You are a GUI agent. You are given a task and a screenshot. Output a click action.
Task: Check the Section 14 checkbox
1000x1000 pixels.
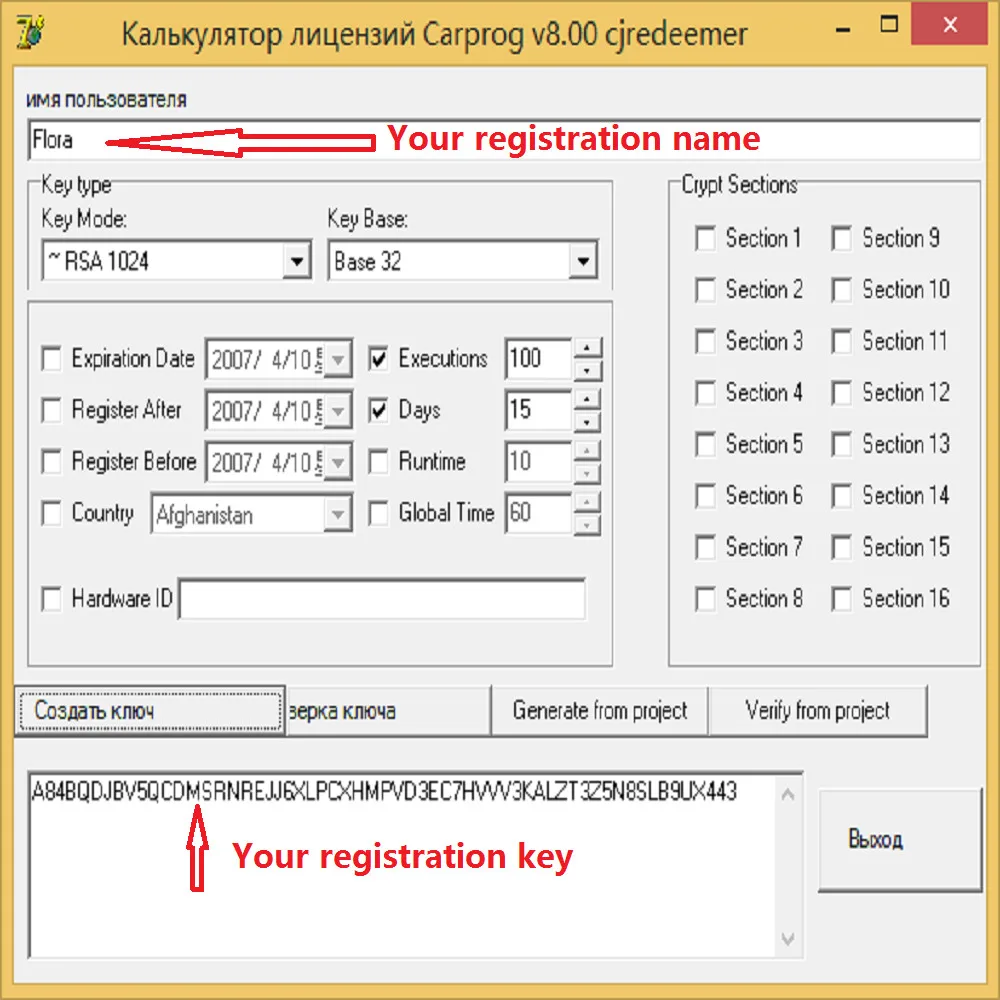[x=841, y=496]
